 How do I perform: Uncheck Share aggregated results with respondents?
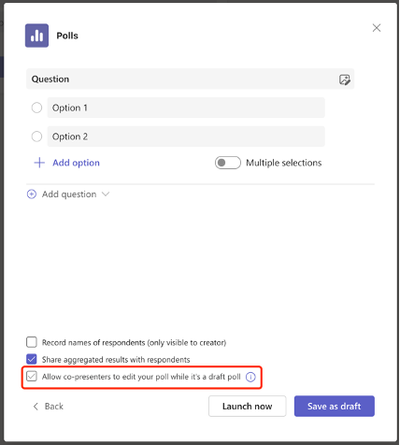tap(32, 359)
